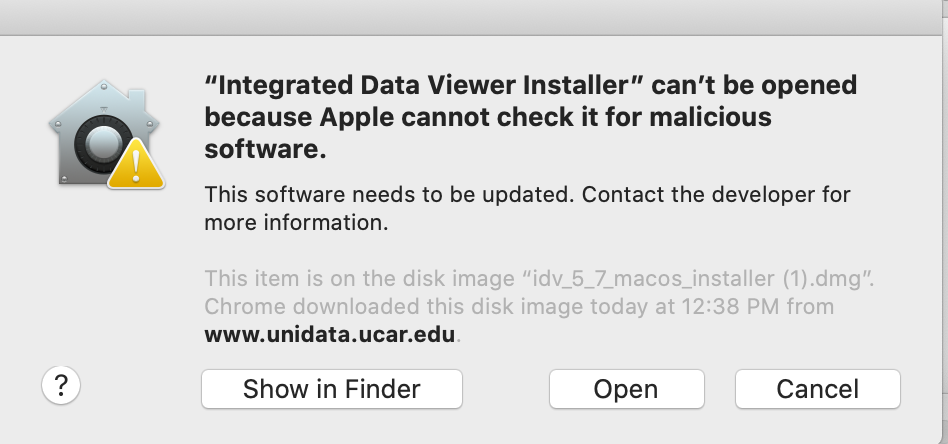
Task: Click the "more information." text line
Action: (295, 222)
